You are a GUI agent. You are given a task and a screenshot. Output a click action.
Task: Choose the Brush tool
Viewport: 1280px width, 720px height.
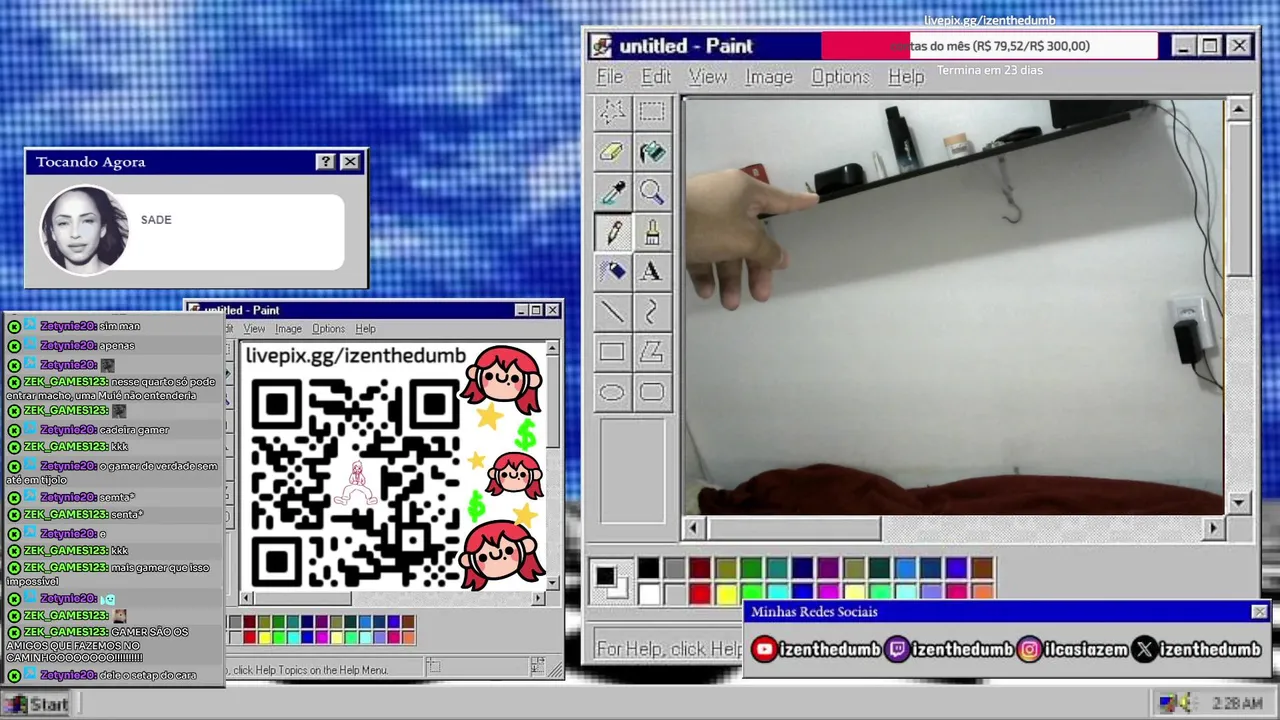652,232
